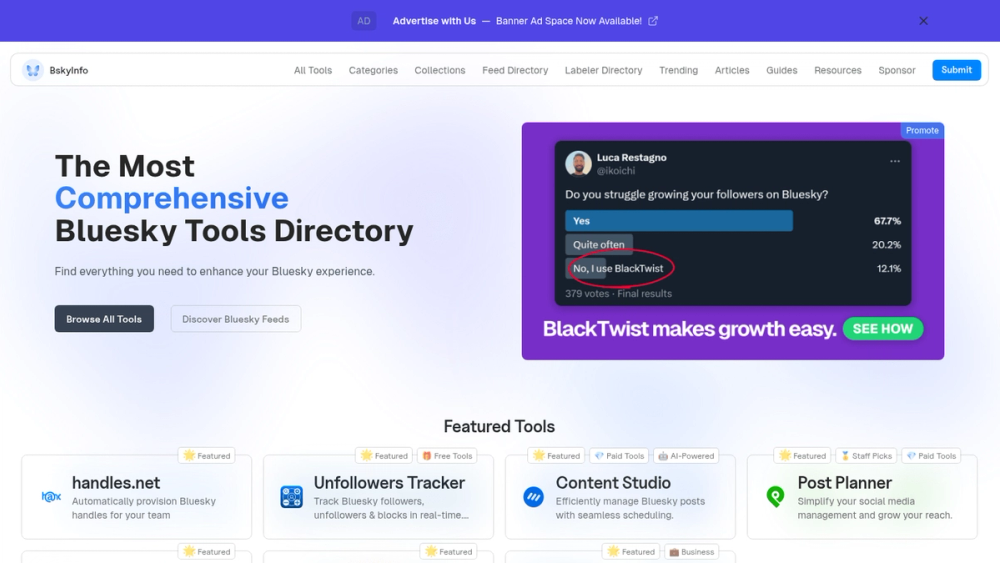This screenshot has height=563, width=1000.
Task: Select the No, I use BlackTwist poll option
Action: pos(618,268)
